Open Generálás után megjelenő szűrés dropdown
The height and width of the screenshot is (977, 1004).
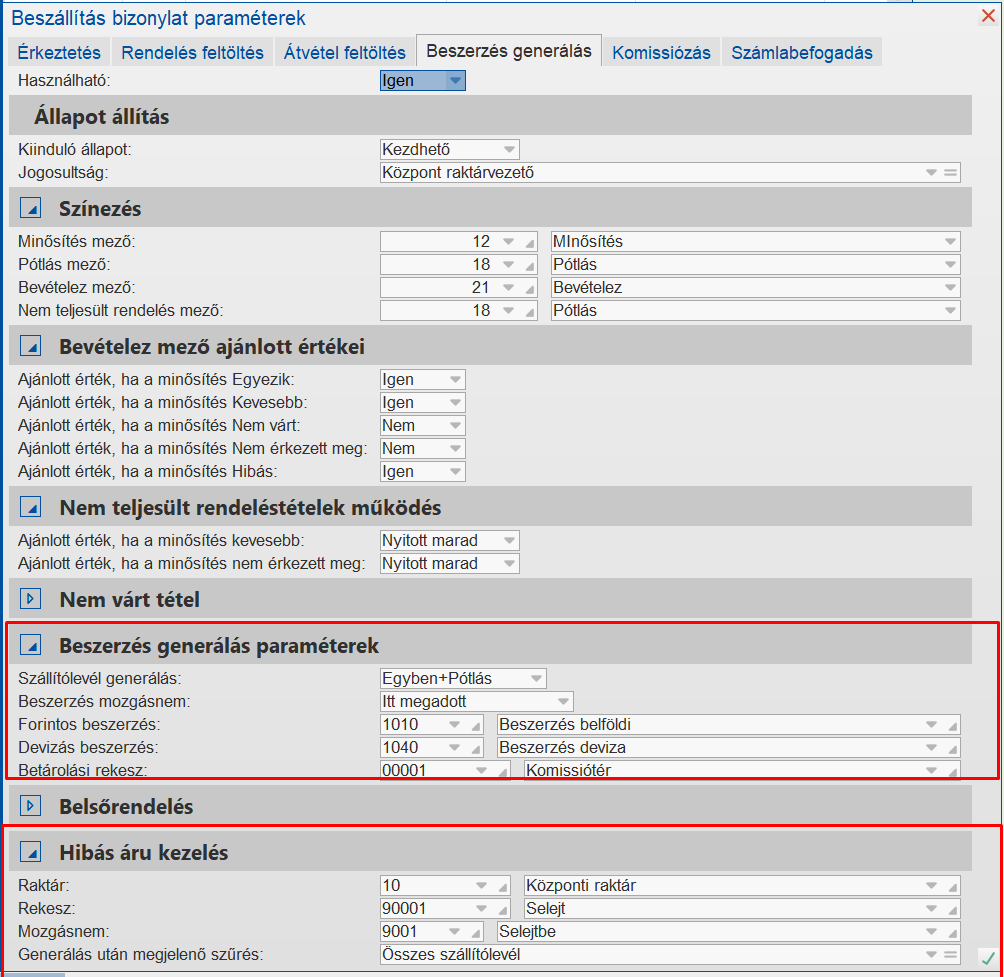pos(931,955)
